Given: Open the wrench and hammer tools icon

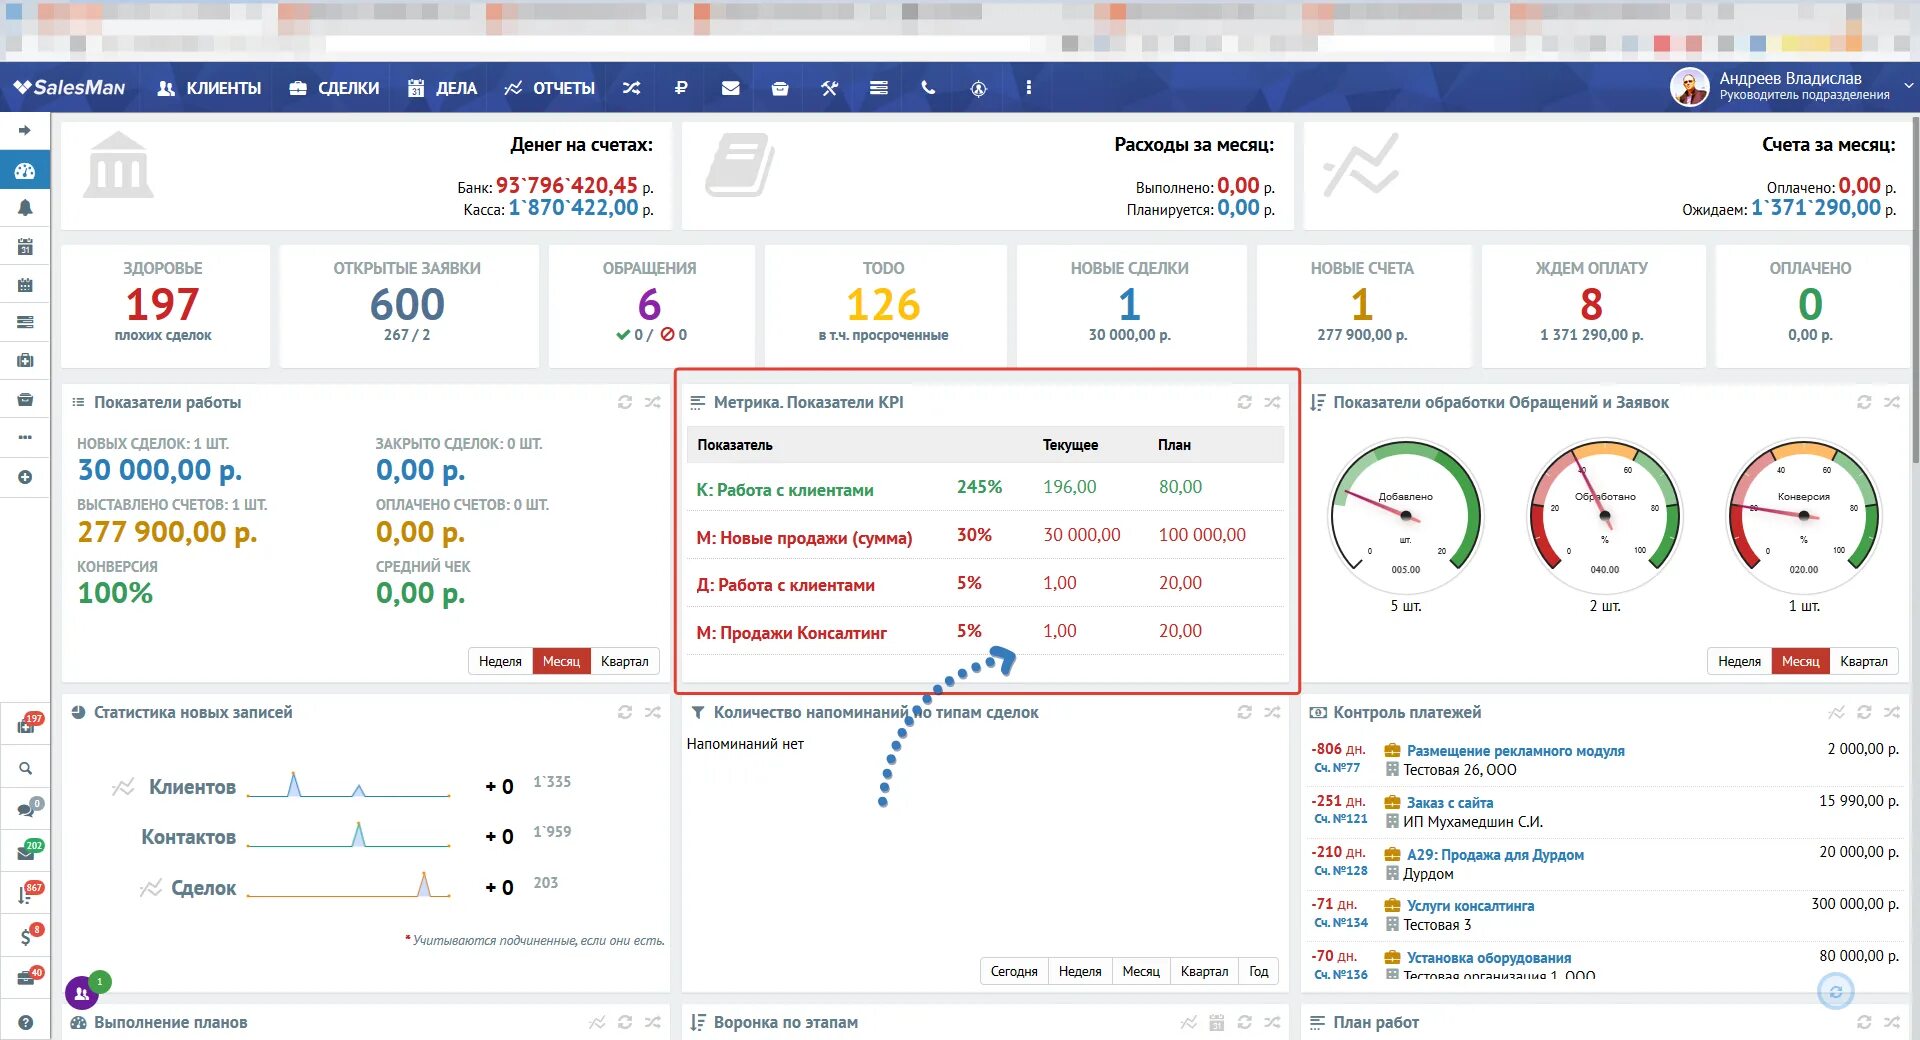Looking at the screenshot, I should pyautogui.click(x=829, y=88).
